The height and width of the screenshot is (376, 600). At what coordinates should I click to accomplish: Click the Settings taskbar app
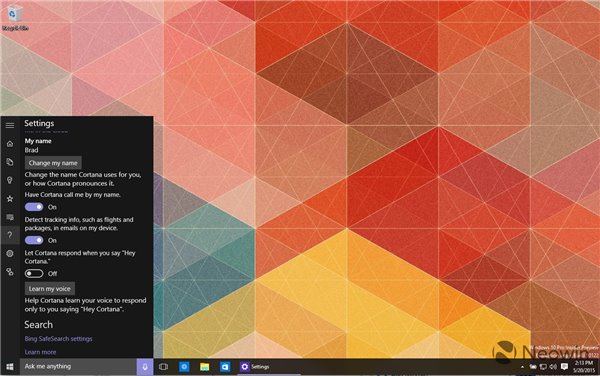click(255, 367)
